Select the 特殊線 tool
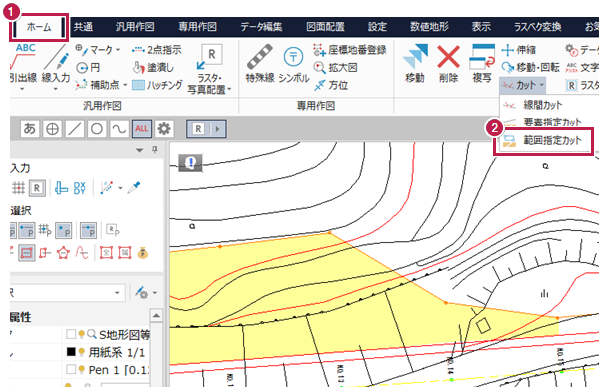The image size is (599, 387). point(260,64)
